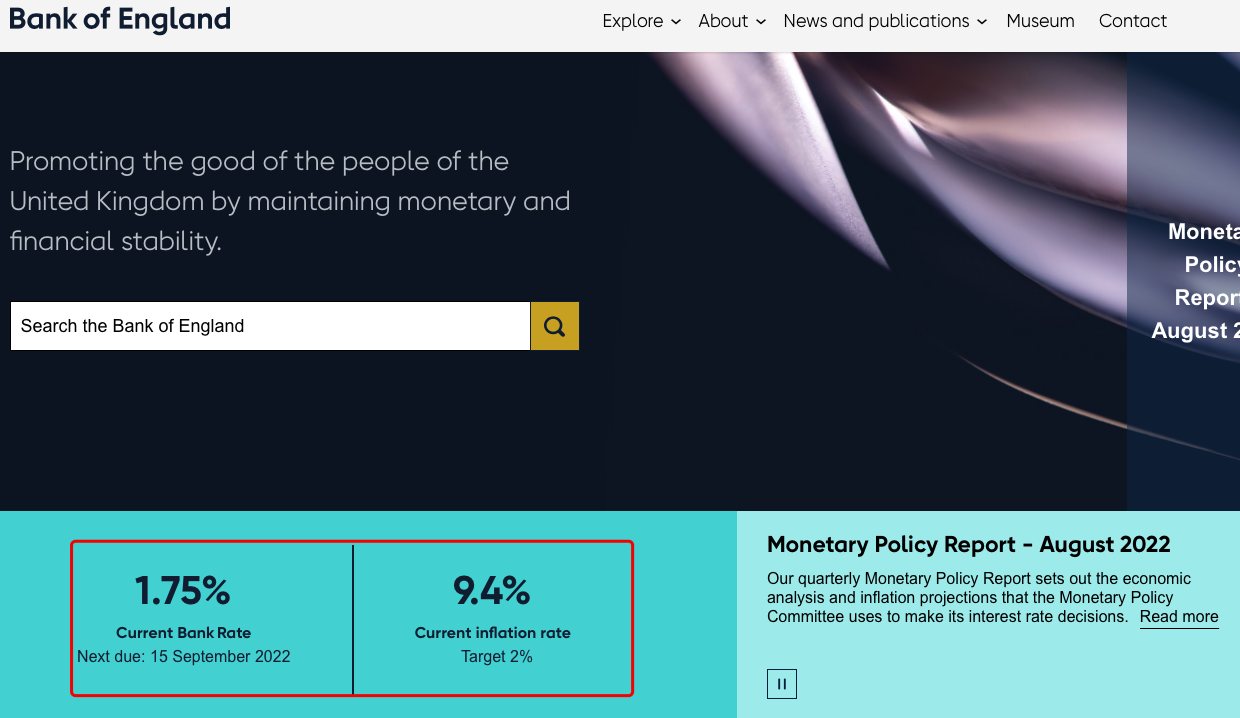Open the Explore menu
This screenshot has width=1240, height=718.
633,21
